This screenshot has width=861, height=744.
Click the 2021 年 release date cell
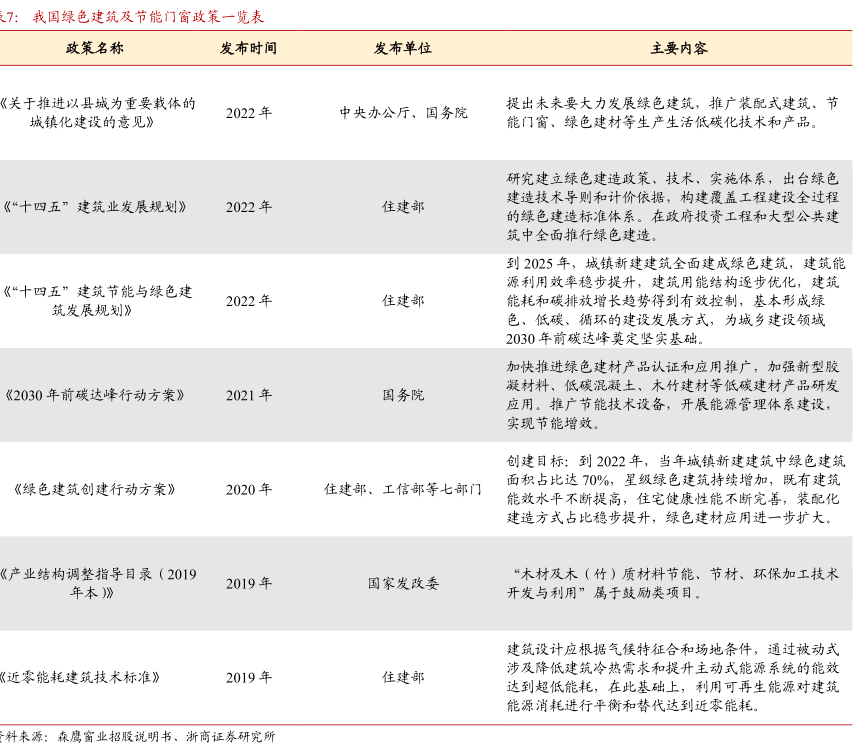248,395
